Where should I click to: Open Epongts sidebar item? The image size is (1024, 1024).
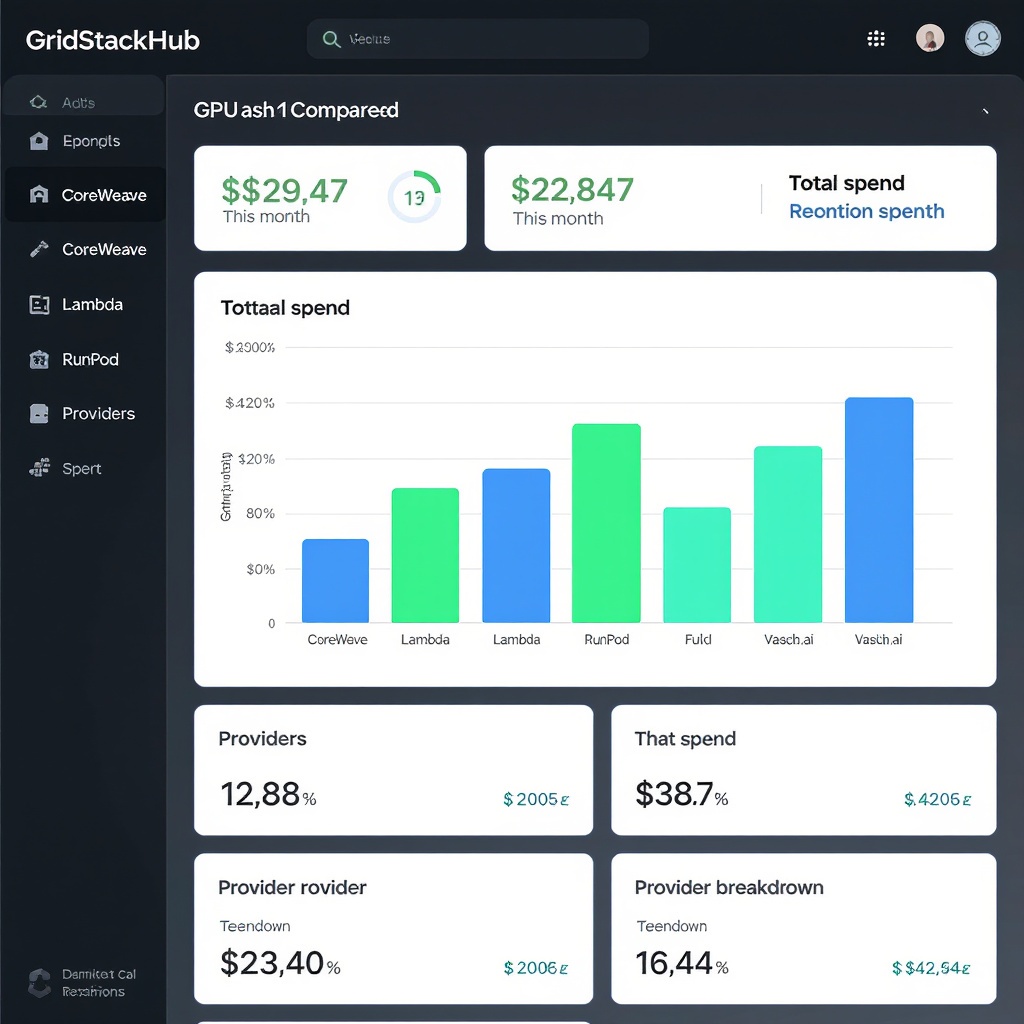pos(83,141)
